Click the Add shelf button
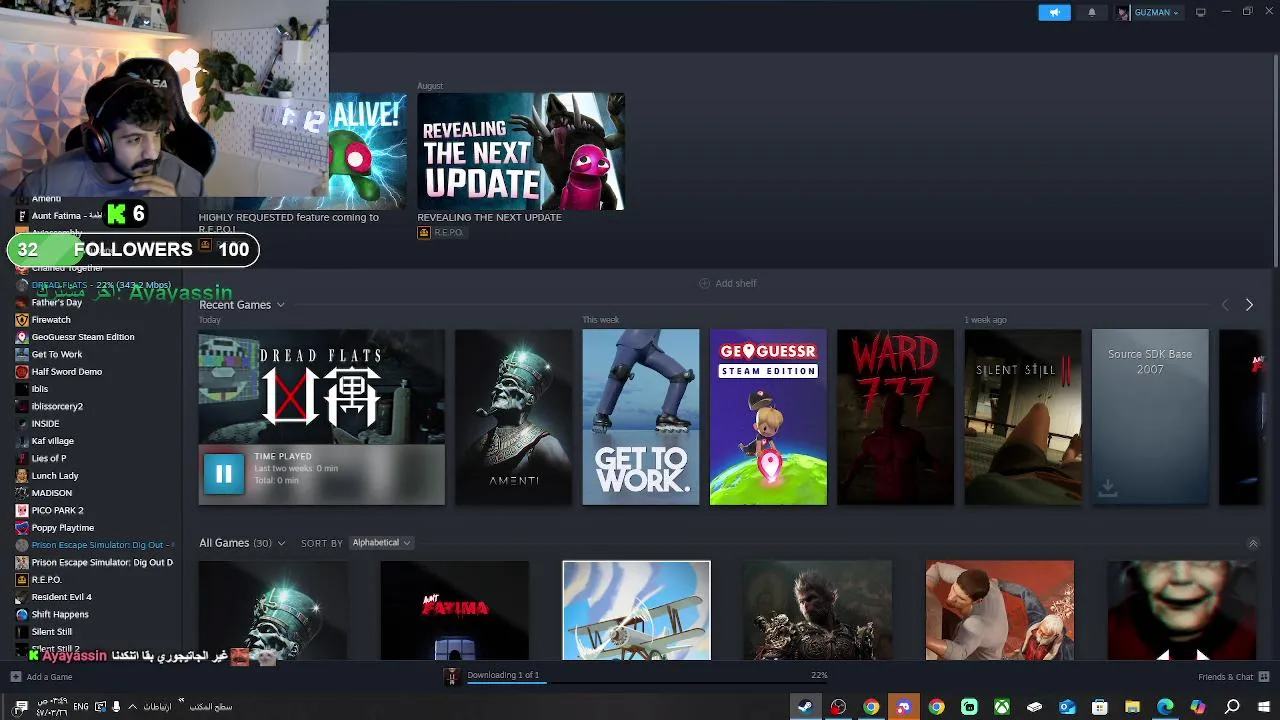Viewport: 1280px width, 720px height. pyautogui.click(x=727, y=283)
